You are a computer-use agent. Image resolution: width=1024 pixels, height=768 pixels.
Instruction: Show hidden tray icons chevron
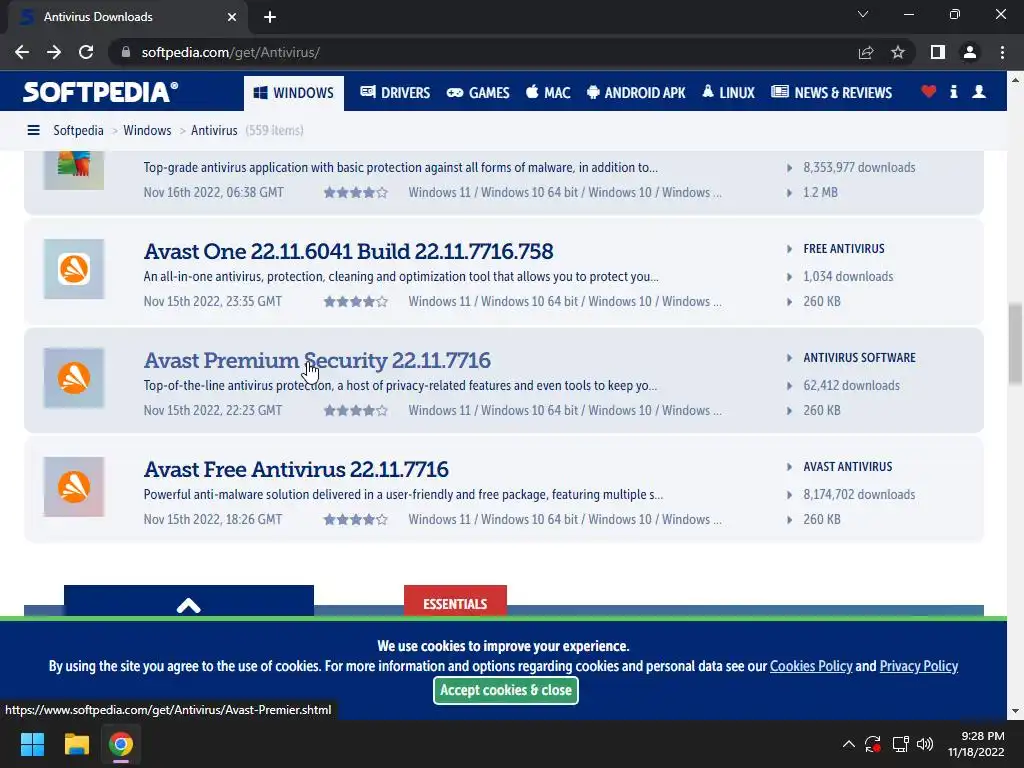[848, 744]
